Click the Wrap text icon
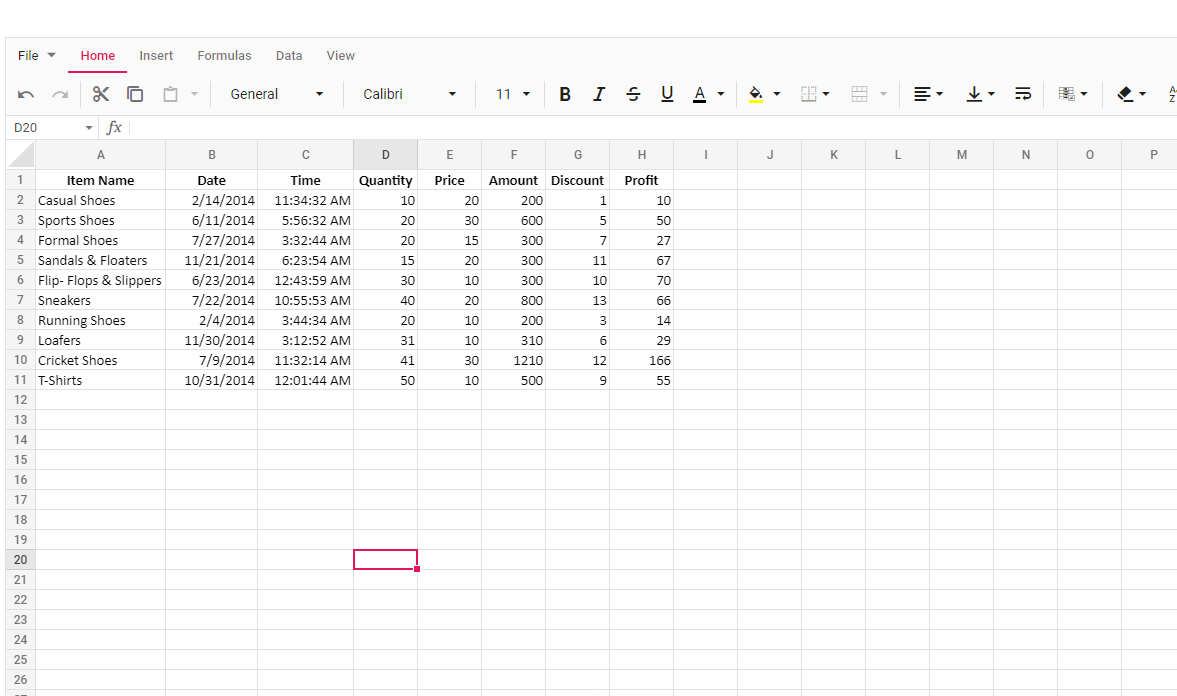The width and height of the screenshot is (1177, 696). point(1023,94)
